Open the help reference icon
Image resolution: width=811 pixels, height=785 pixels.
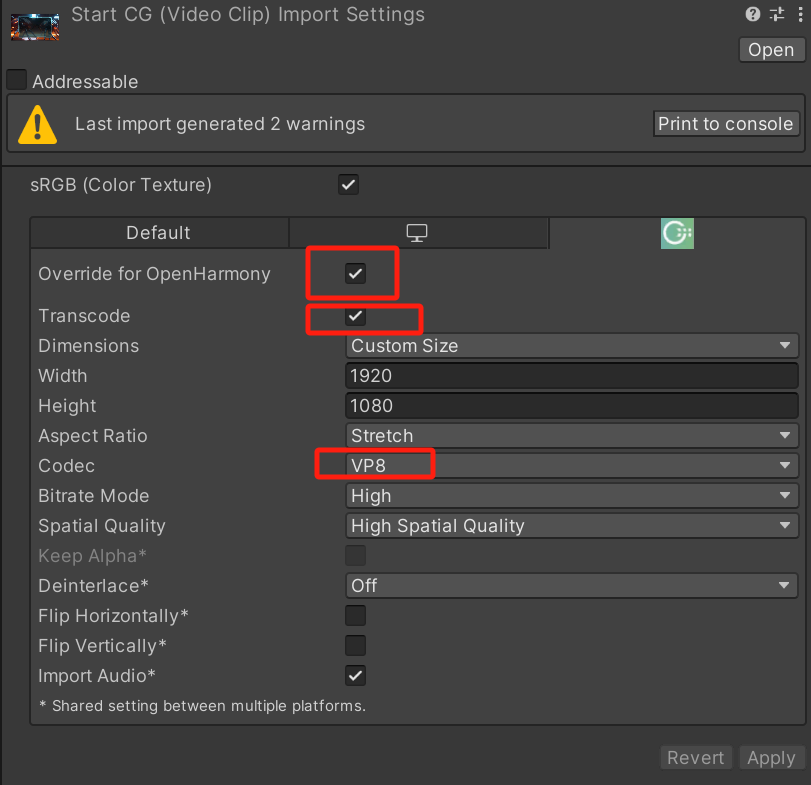753,14
